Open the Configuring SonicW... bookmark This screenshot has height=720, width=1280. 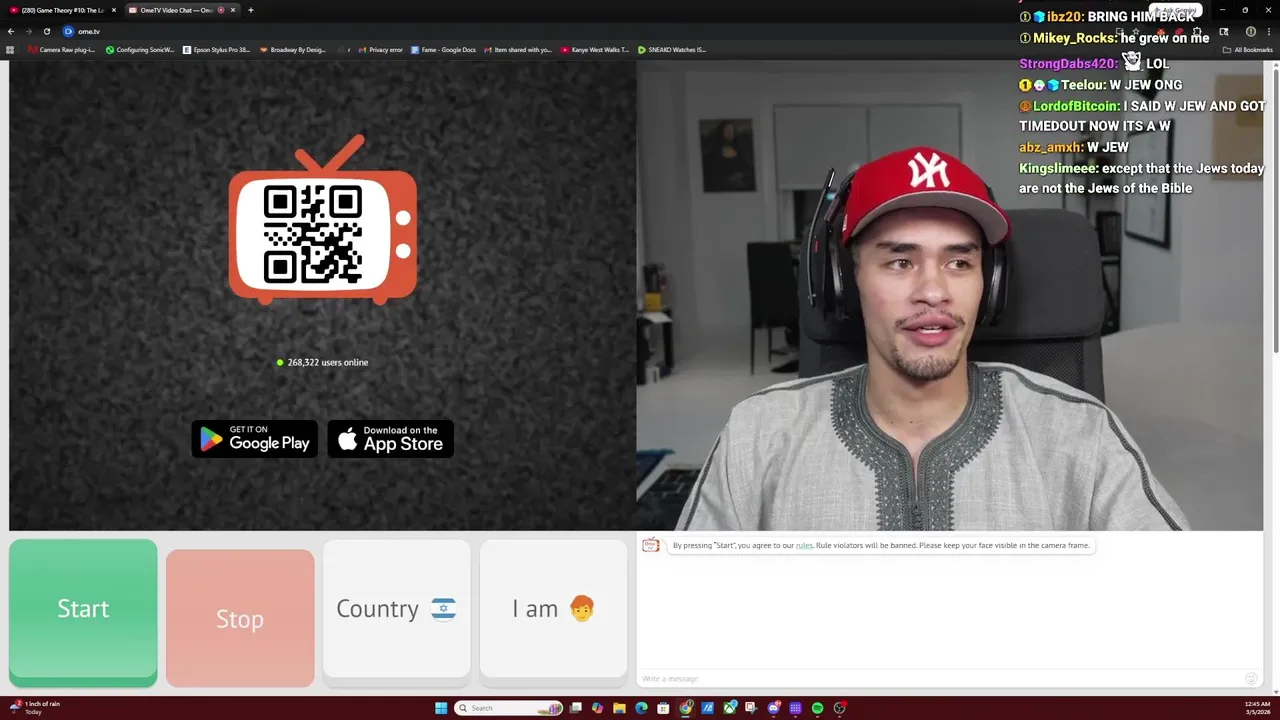pos(140,50)
